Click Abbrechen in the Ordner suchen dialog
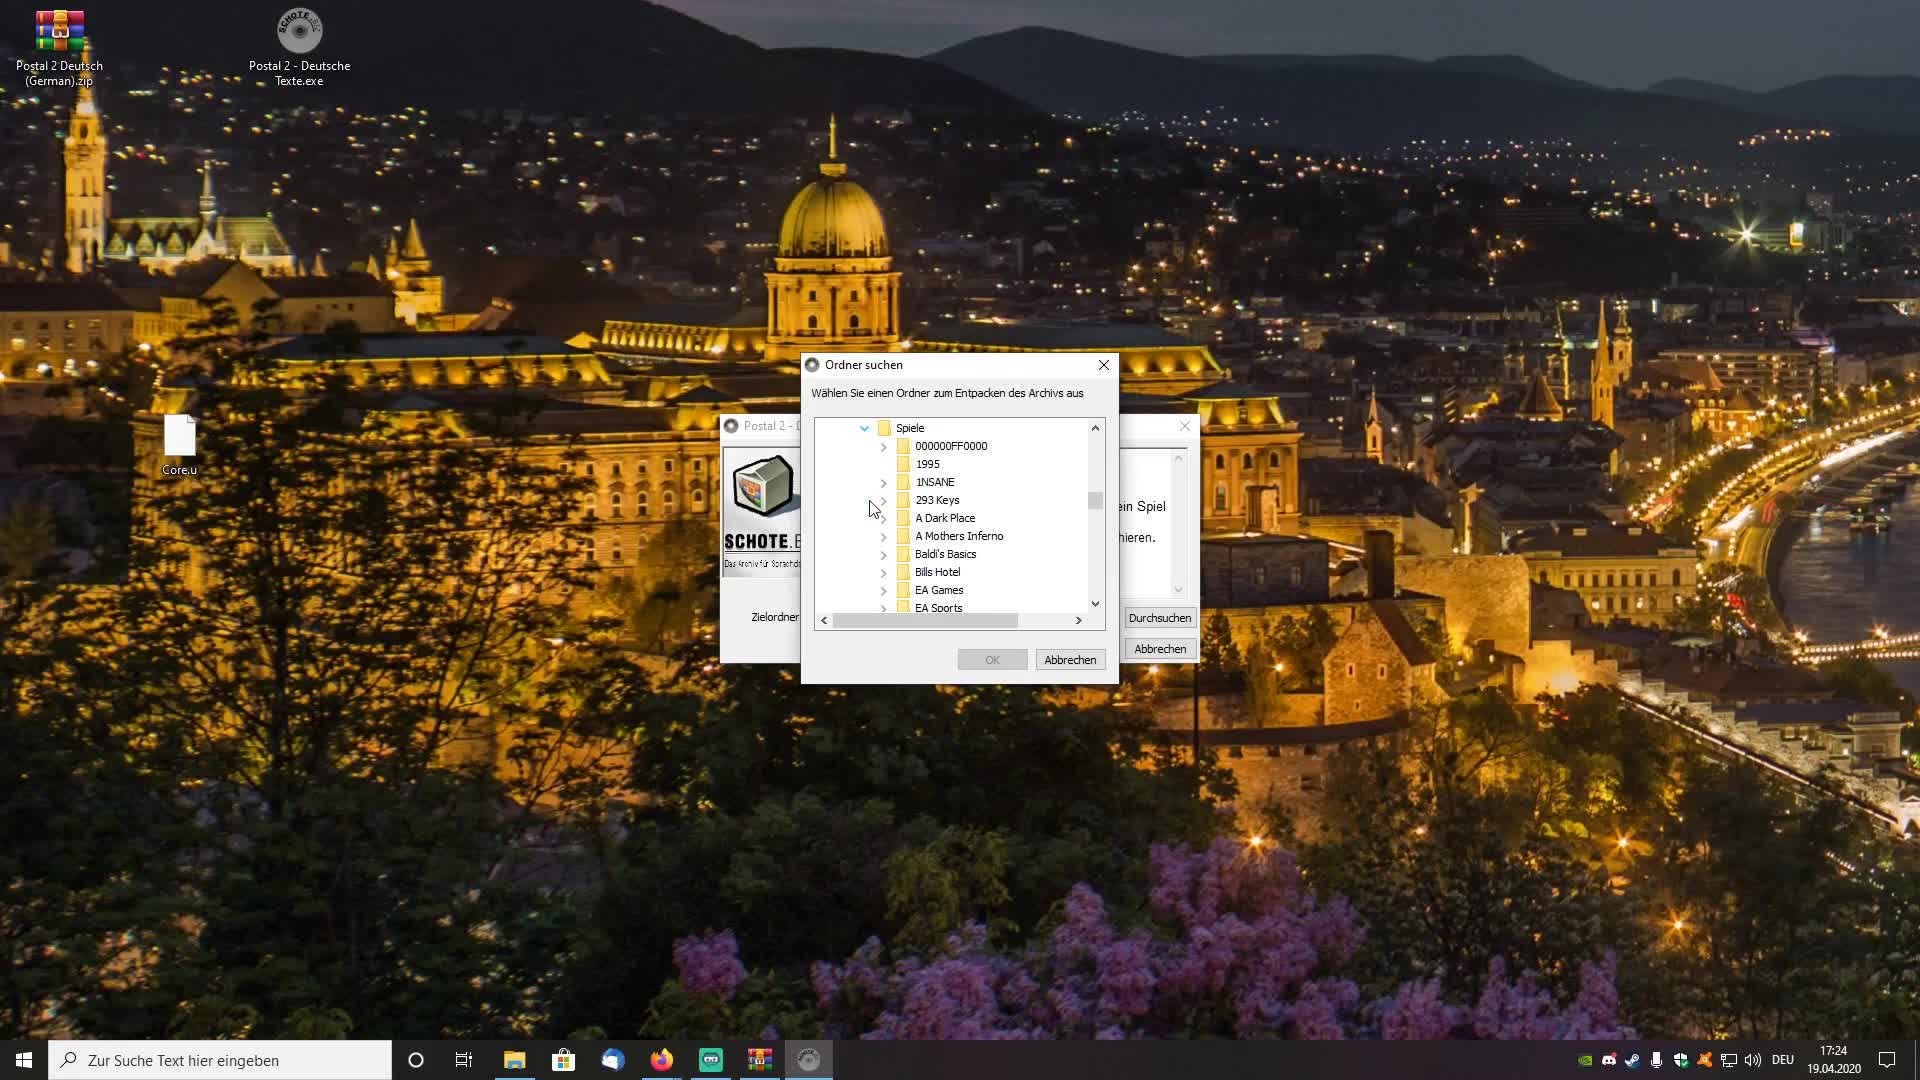Screen dimensions: 1920x1080 [1069, 660]
